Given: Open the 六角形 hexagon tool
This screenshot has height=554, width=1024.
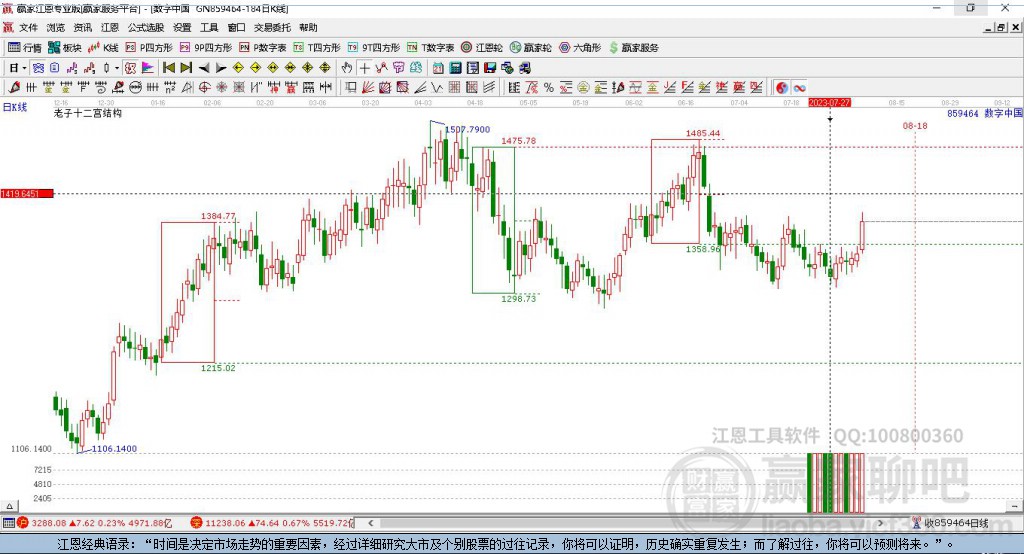Looking at the screenshot, I should 580,48.
